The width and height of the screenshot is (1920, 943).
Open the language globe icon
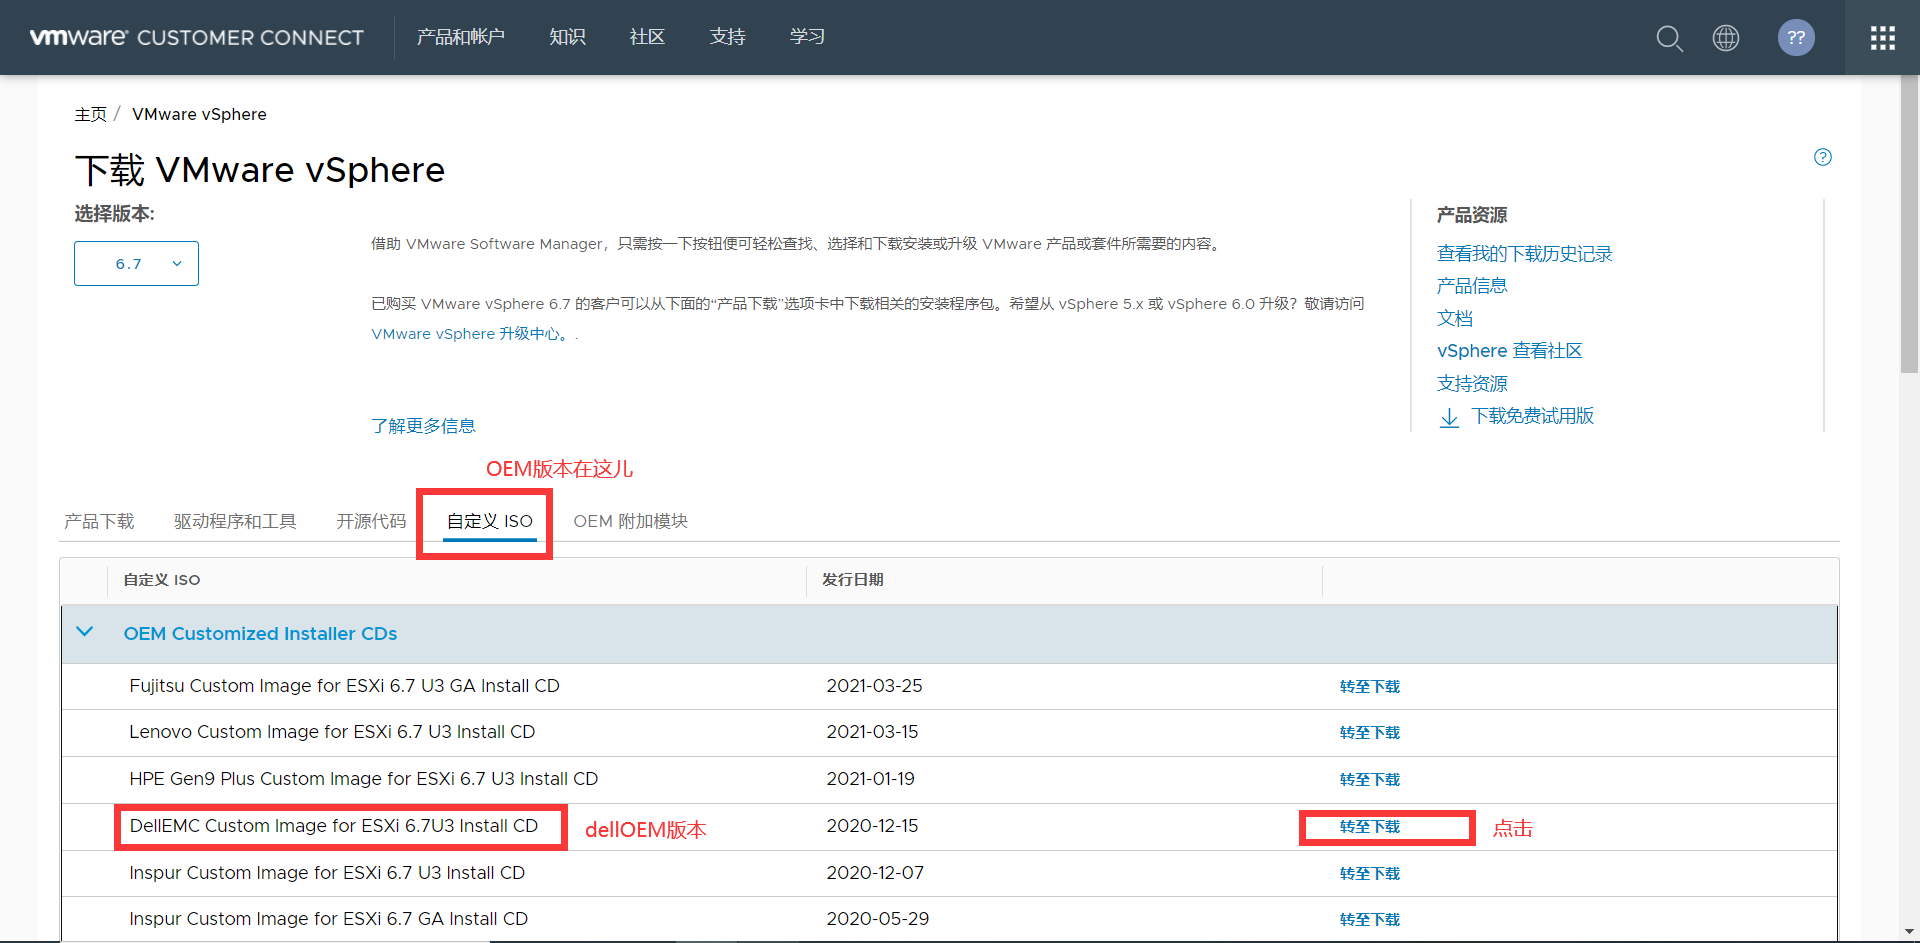1726,38
